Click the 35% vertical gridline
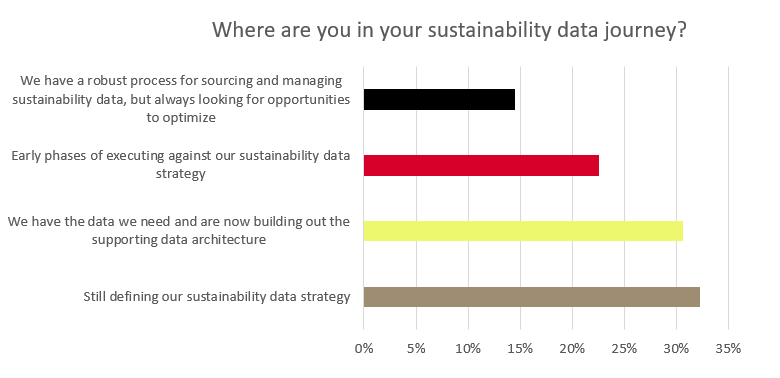 click(729, 197)
